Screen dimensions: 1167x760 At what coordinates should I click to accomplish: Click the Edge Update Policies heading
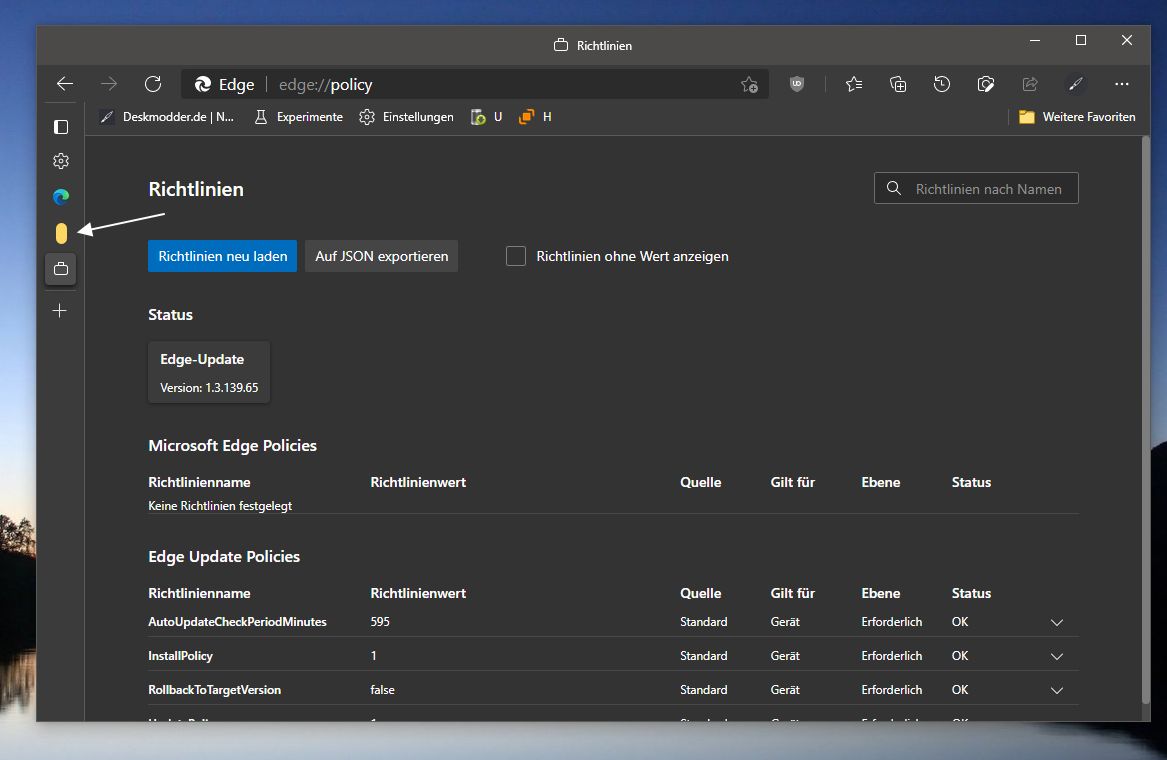[224, 556]
